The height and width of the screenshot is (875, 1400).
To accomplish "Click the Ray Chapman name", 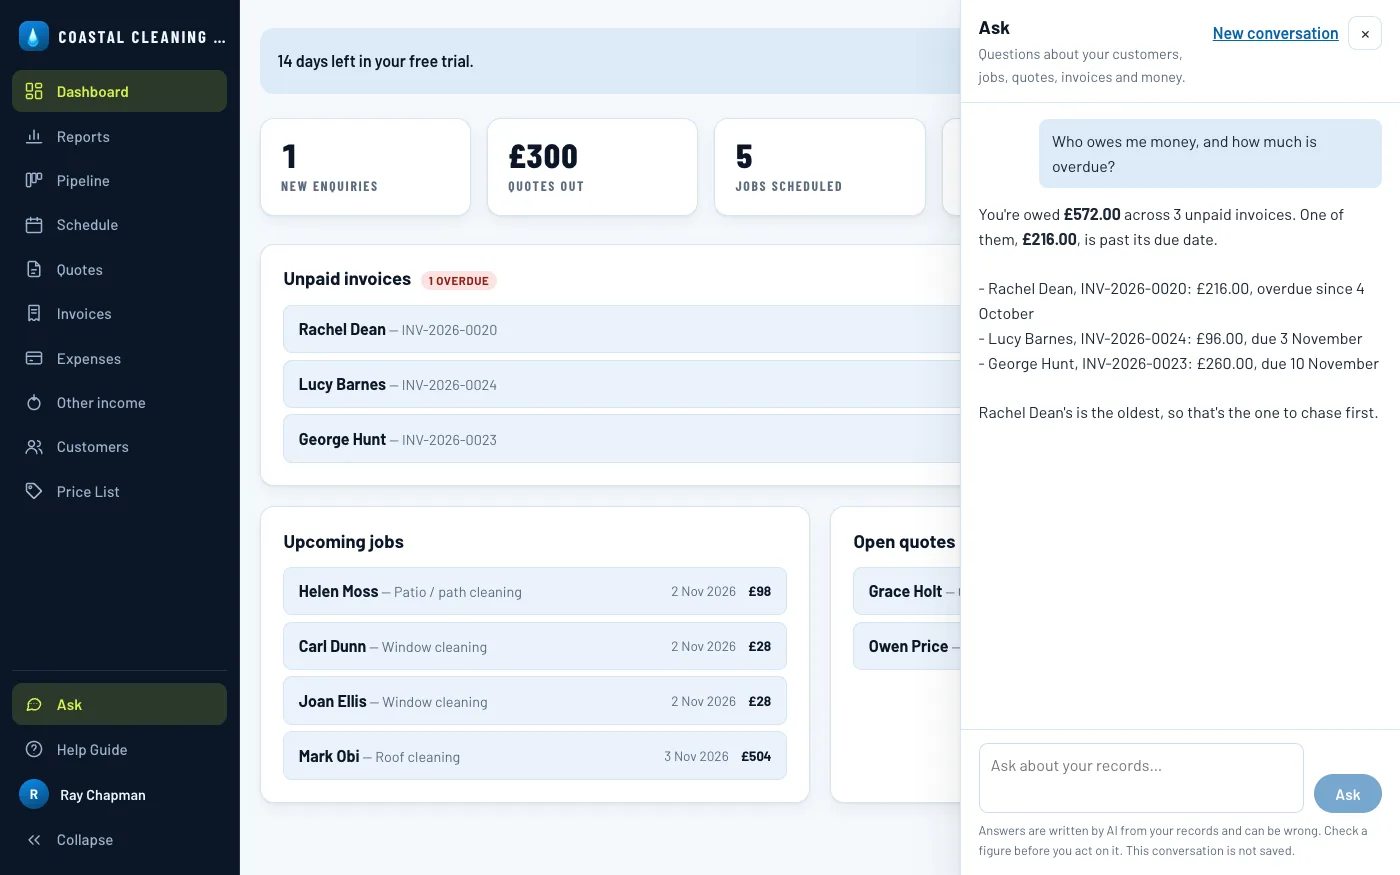I will click(103, 795).
